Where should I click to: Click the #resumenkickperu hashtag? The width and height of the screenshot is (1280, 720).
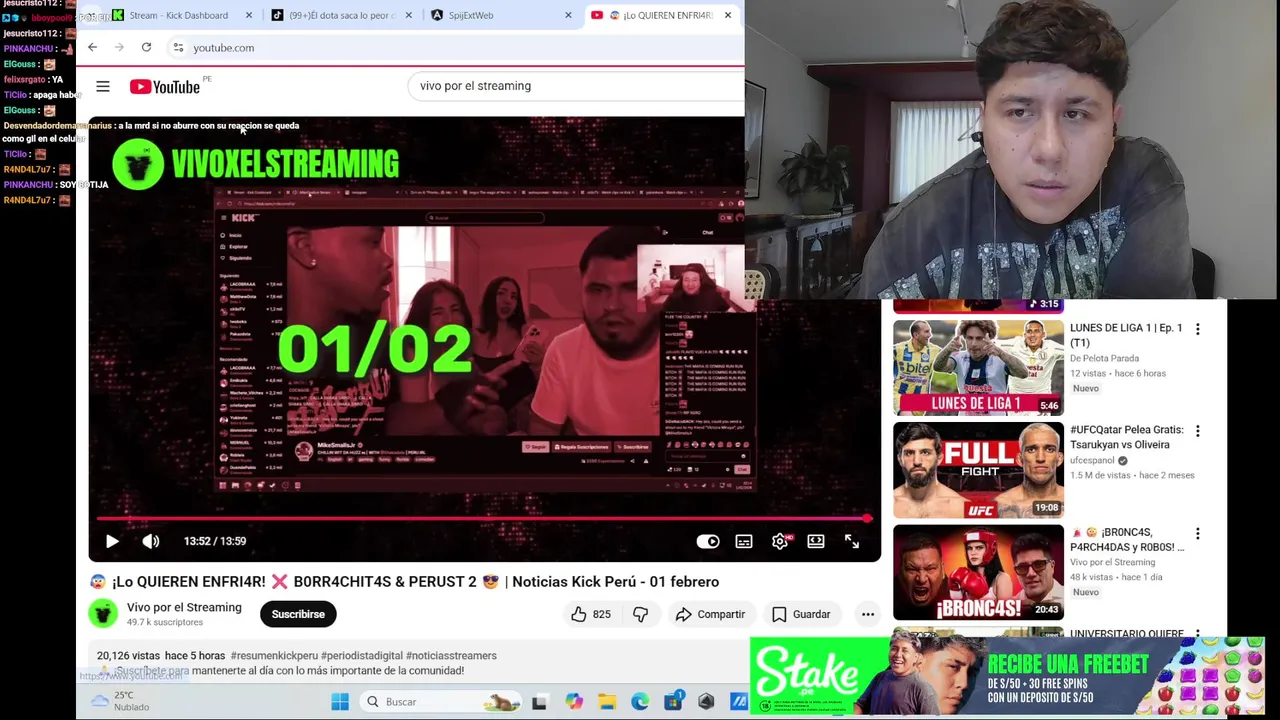[x=273, y=656]
